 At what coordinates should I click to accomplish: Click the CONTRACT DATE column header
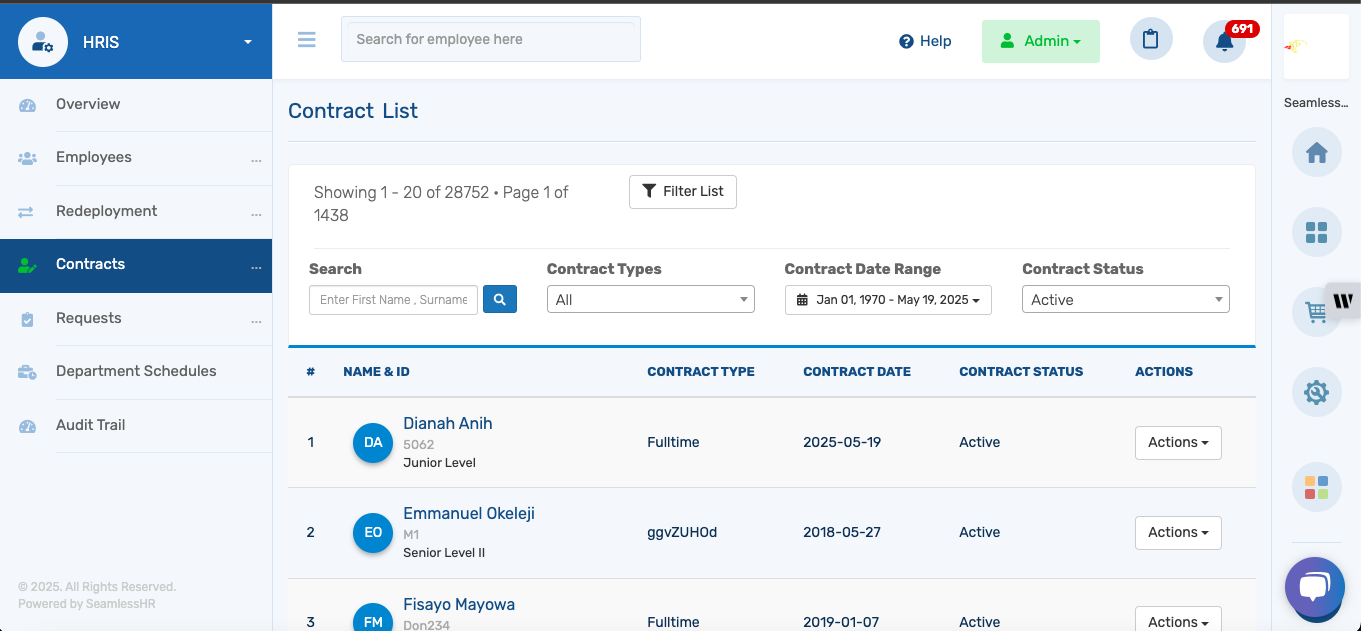[x=857, y=372]
